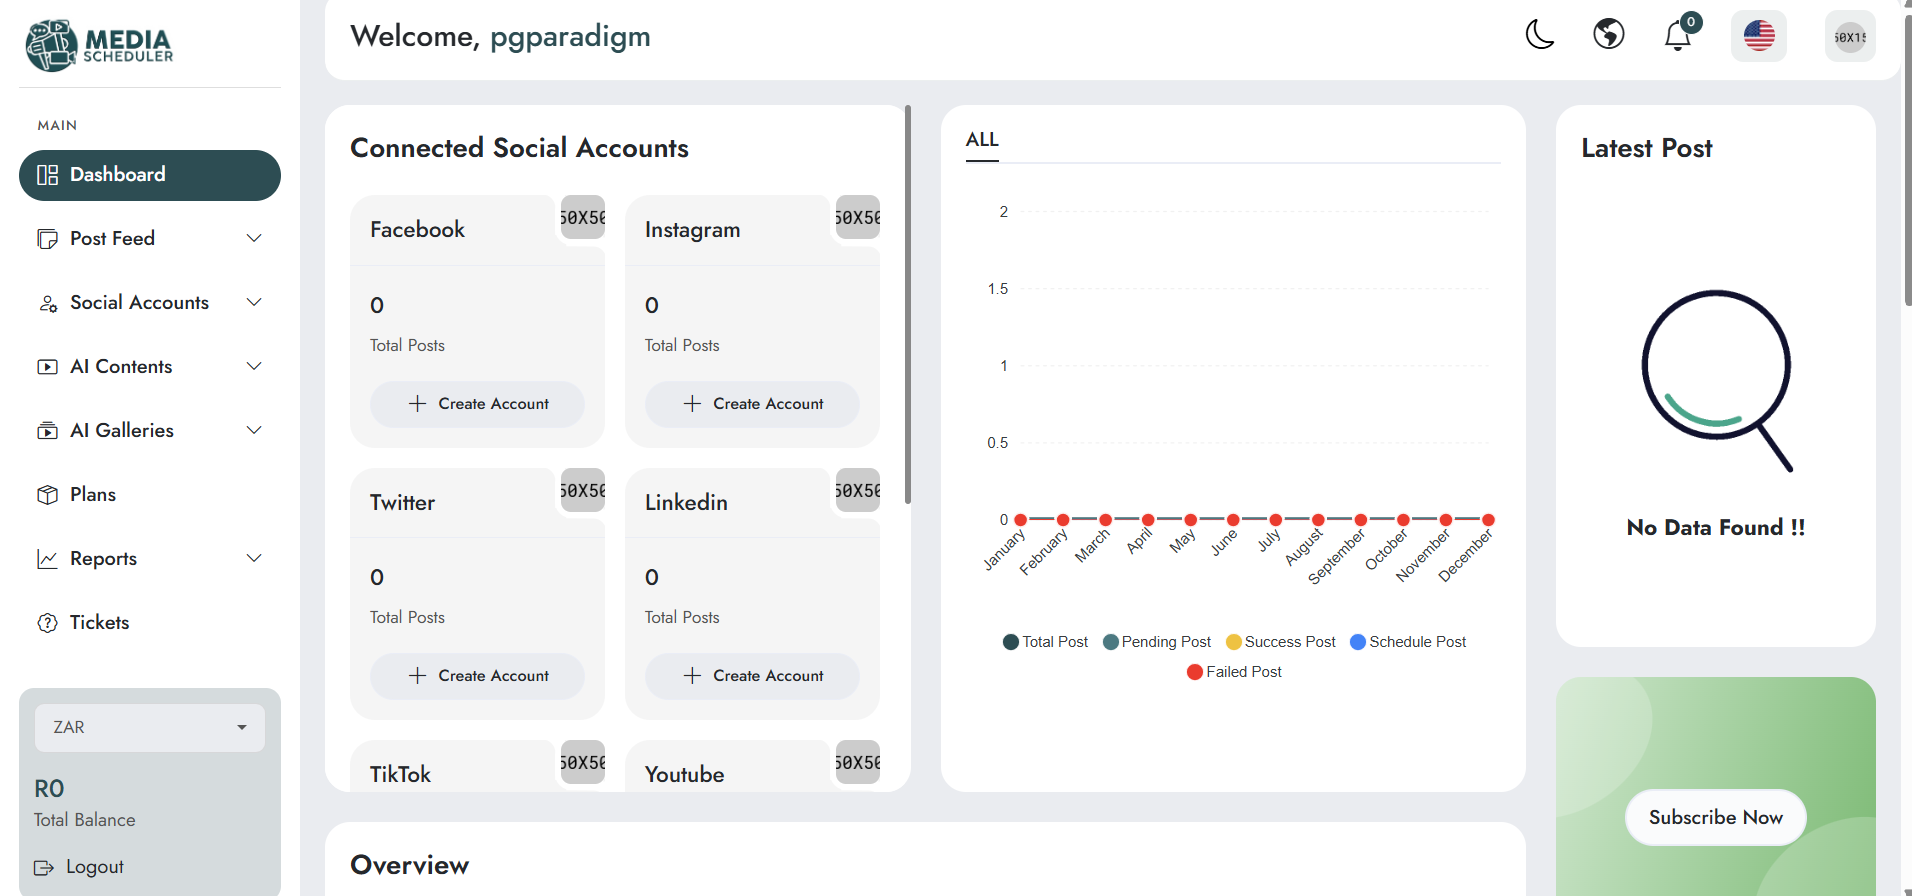The height and width of the screenshot is (896, 1912).
Task: Open AI Contents menu item
Action: click(x=150, y=367)
